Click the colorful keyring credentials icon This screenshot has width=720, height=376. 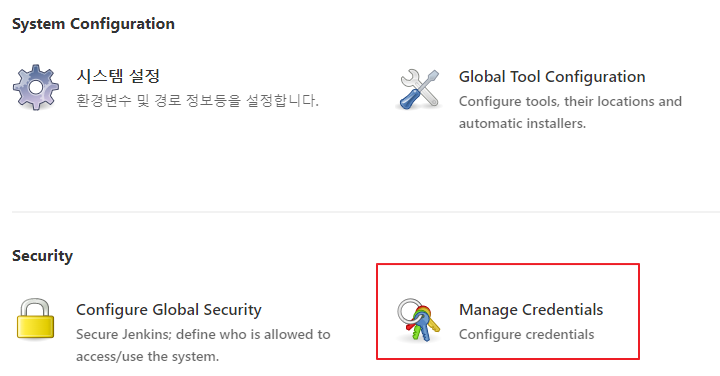pyautogui.click(x=418, y=320)
